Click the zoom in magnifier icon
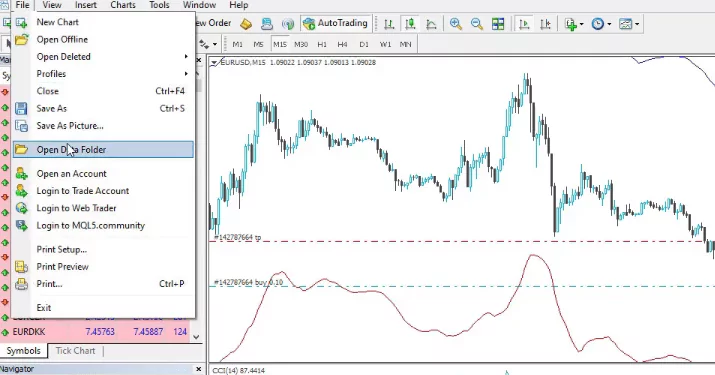 [x=456, y=24]
